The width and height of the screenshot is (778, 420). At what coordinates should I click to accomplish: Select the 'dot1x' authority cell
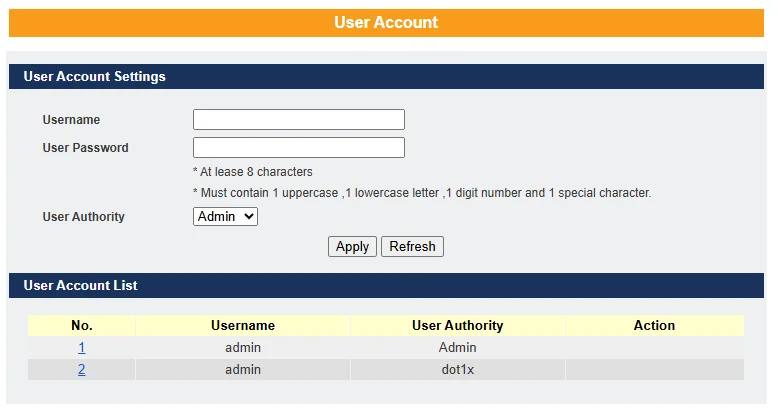[x=457, y=369]
